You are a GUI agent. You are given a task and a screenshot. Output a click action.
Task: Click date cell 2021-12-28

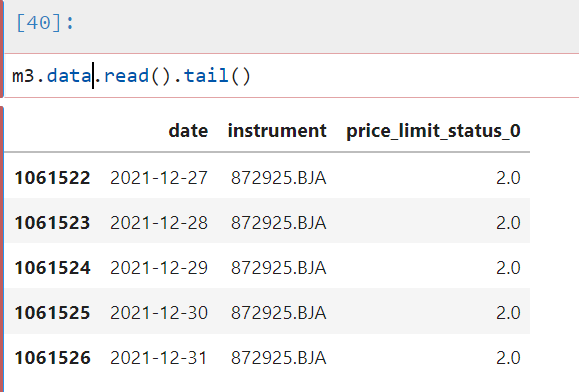tap(159, 223)
